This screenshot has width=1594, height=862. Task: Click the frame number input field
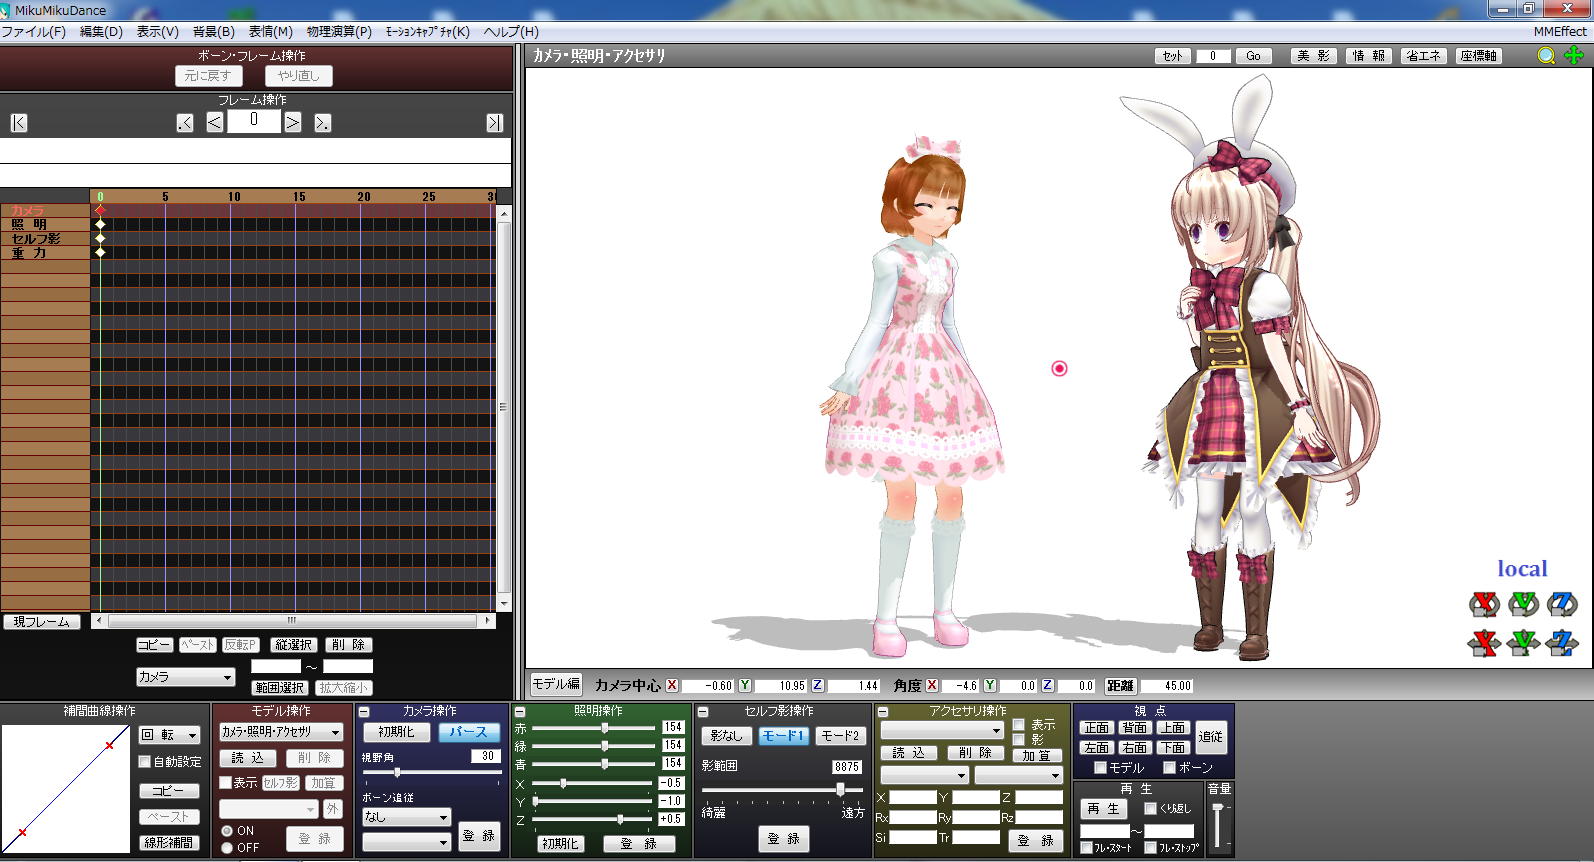coord(254,121)
